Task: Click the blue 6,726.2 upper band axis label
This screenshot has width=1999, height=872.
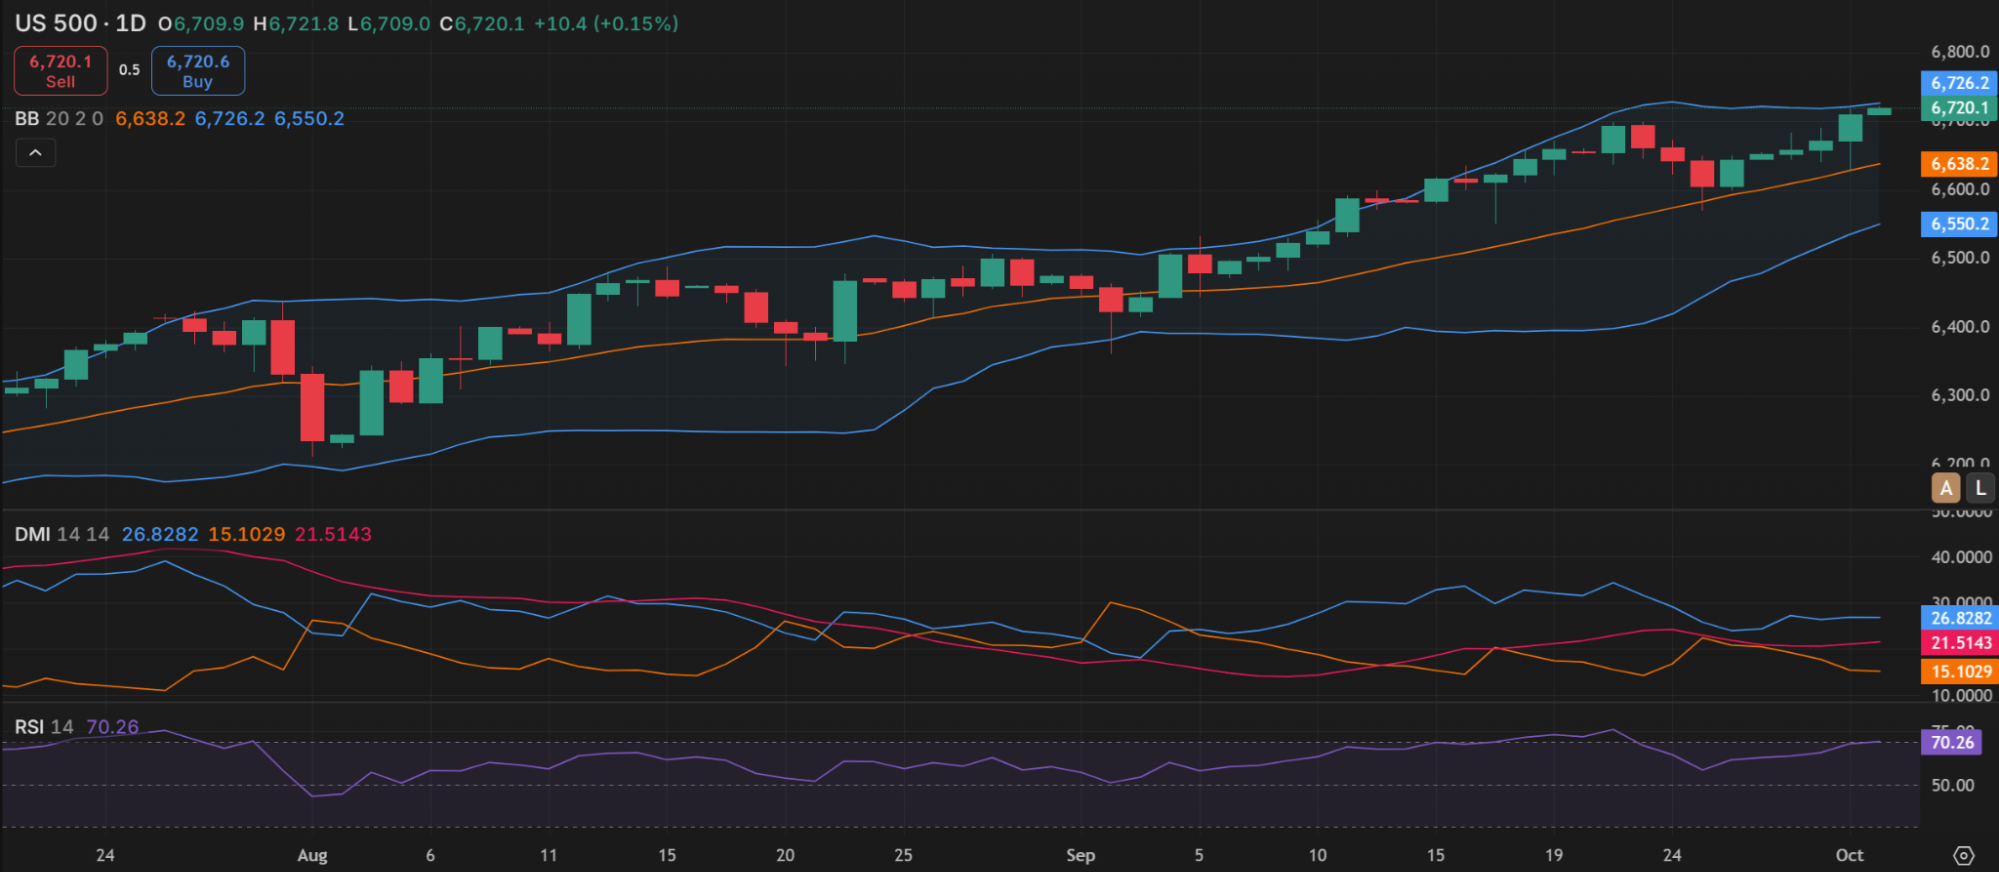Action: pyautogui.click(x=1958, y=83)
